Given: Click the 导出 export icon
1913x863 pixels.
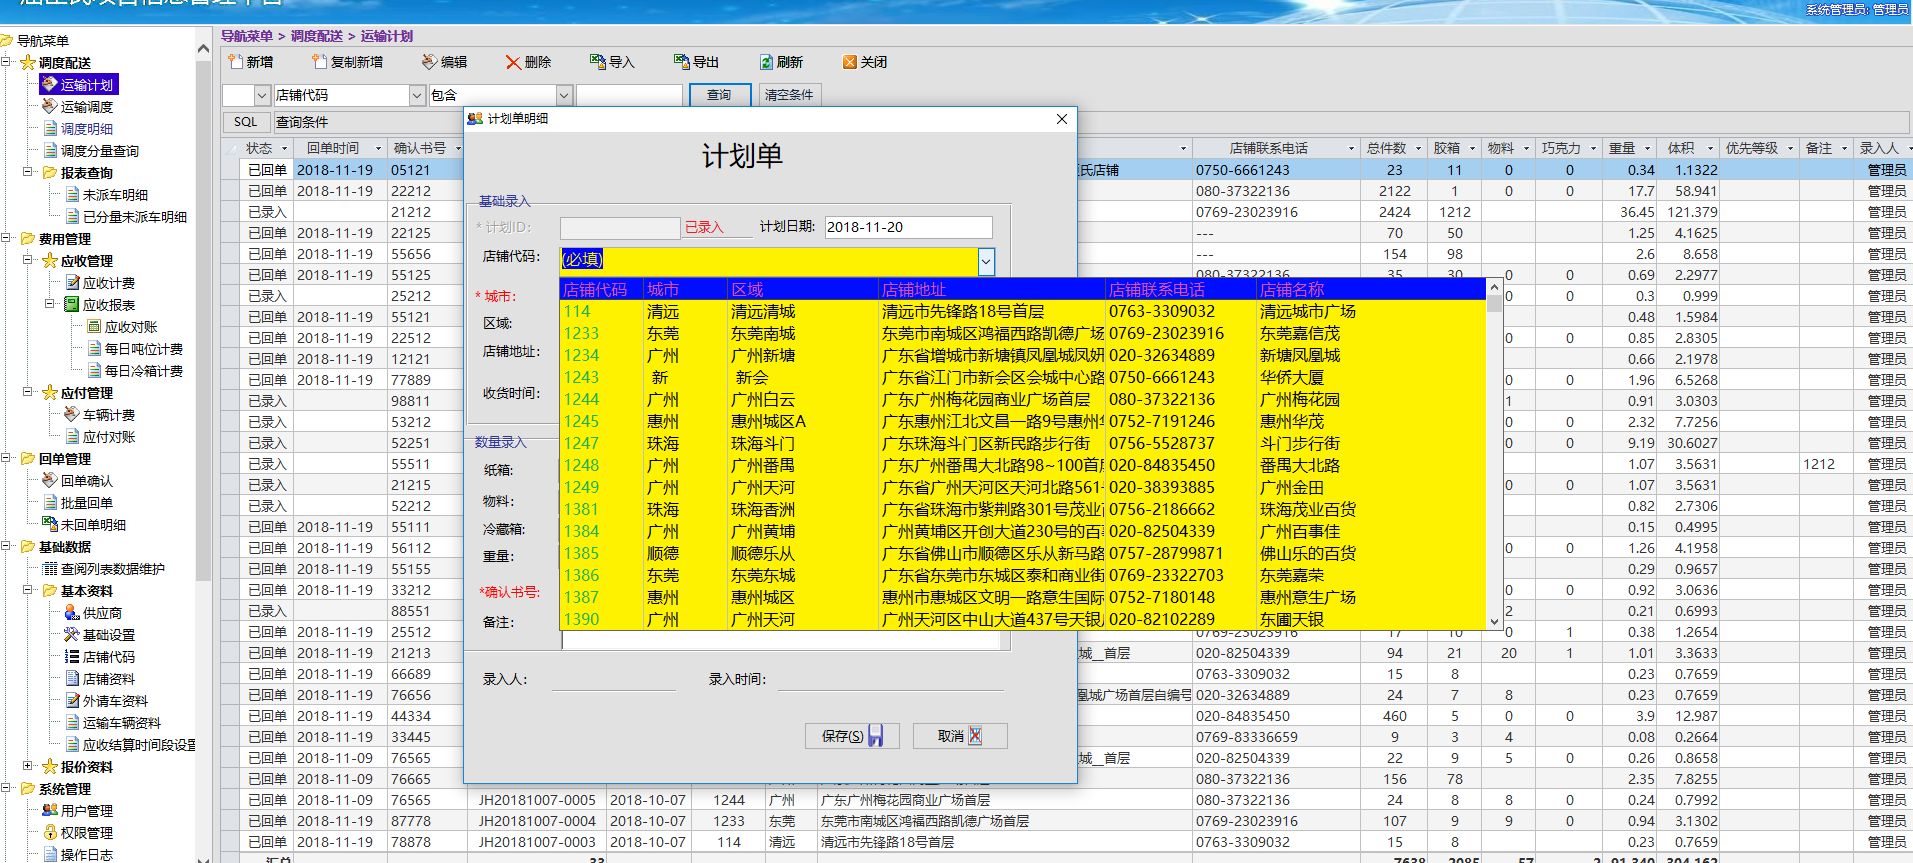Looking at the screenshot, I should 682,62.
